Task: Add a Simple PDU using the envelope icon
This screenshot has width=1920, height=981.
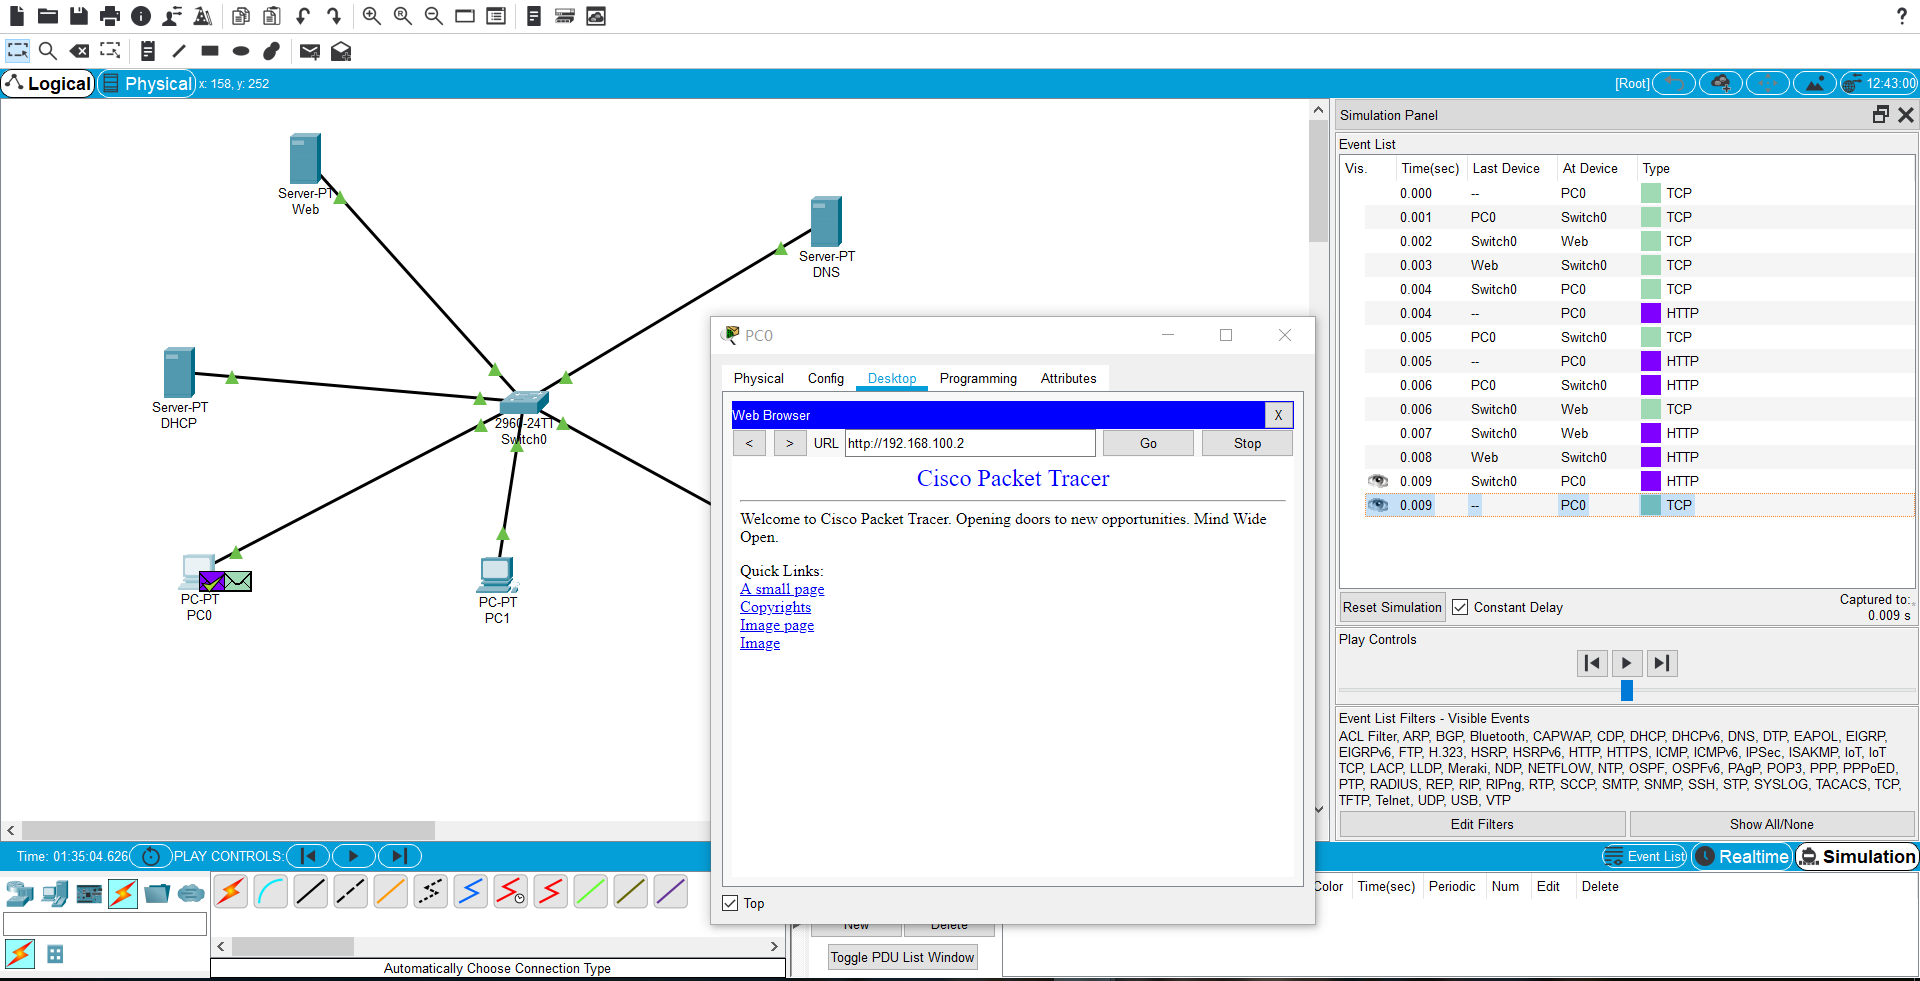Action: (x=309, y=51)
